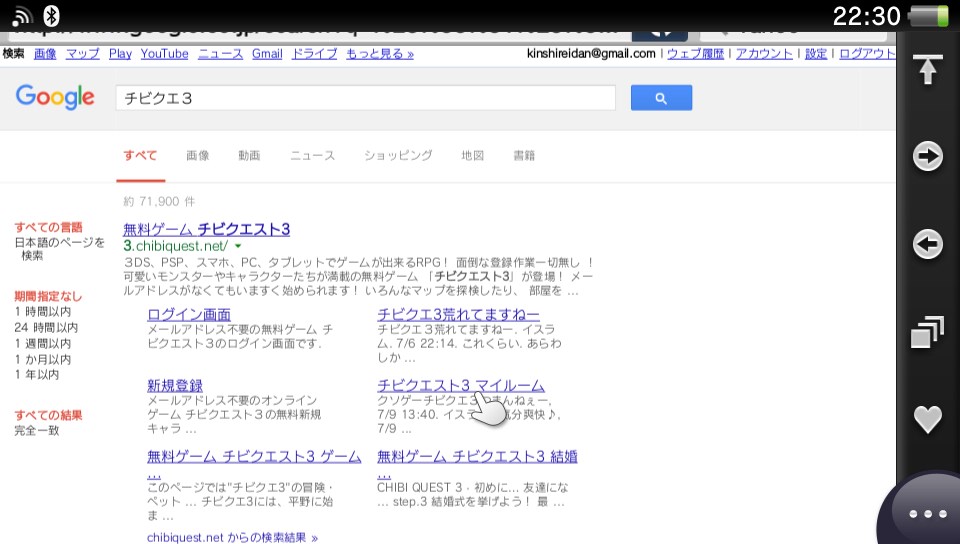The image size is (960, 544).
Task: Switch to the ショッピング results tab
Action: coord(398,155)
